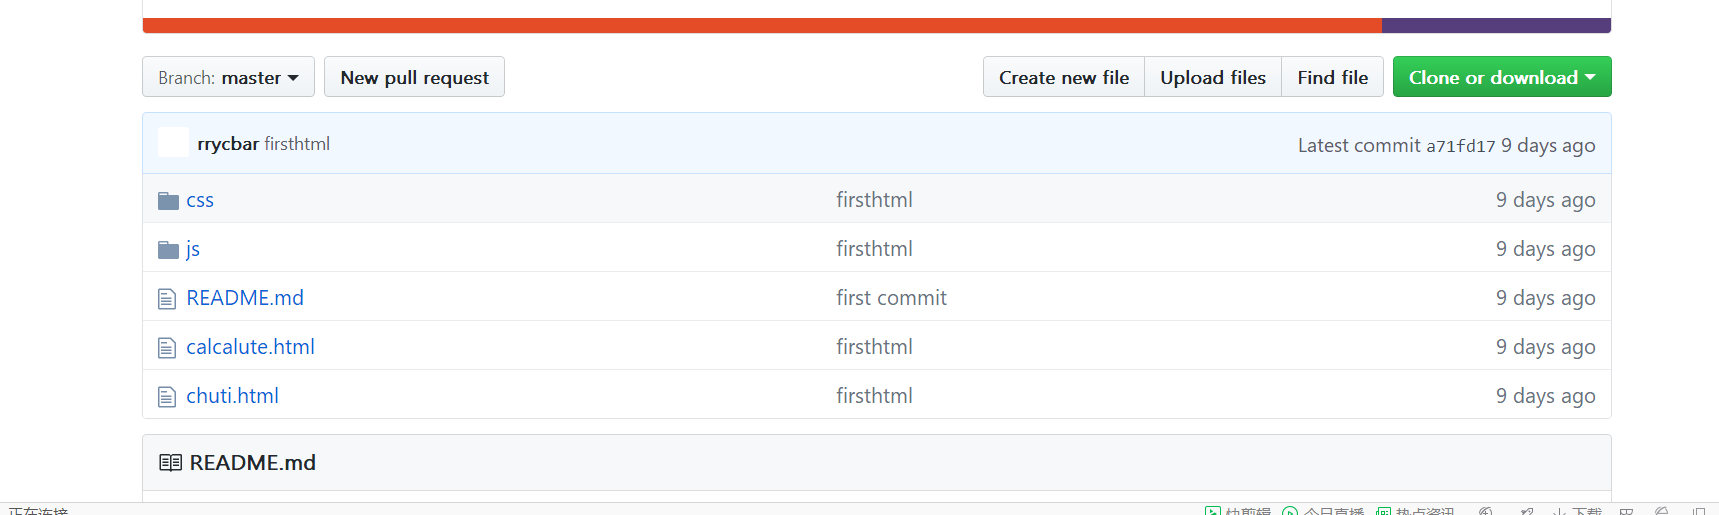Click the red segment of the language bar
The image size is (1719, 515).
coord(760,25)
